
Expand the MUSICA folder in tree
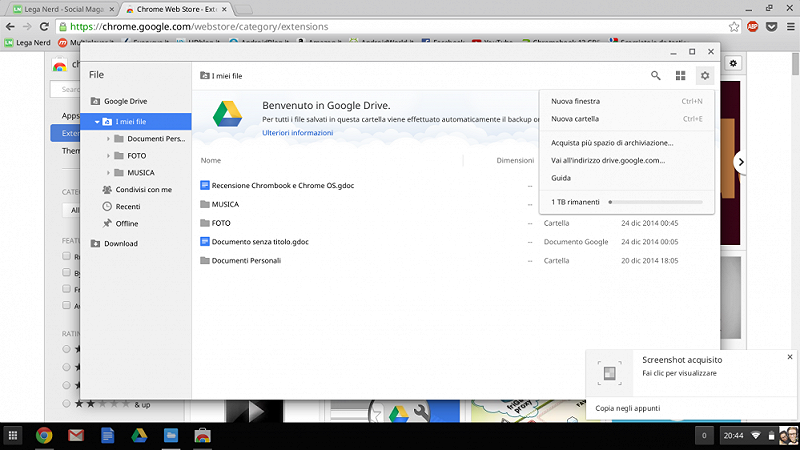[108, 172]
